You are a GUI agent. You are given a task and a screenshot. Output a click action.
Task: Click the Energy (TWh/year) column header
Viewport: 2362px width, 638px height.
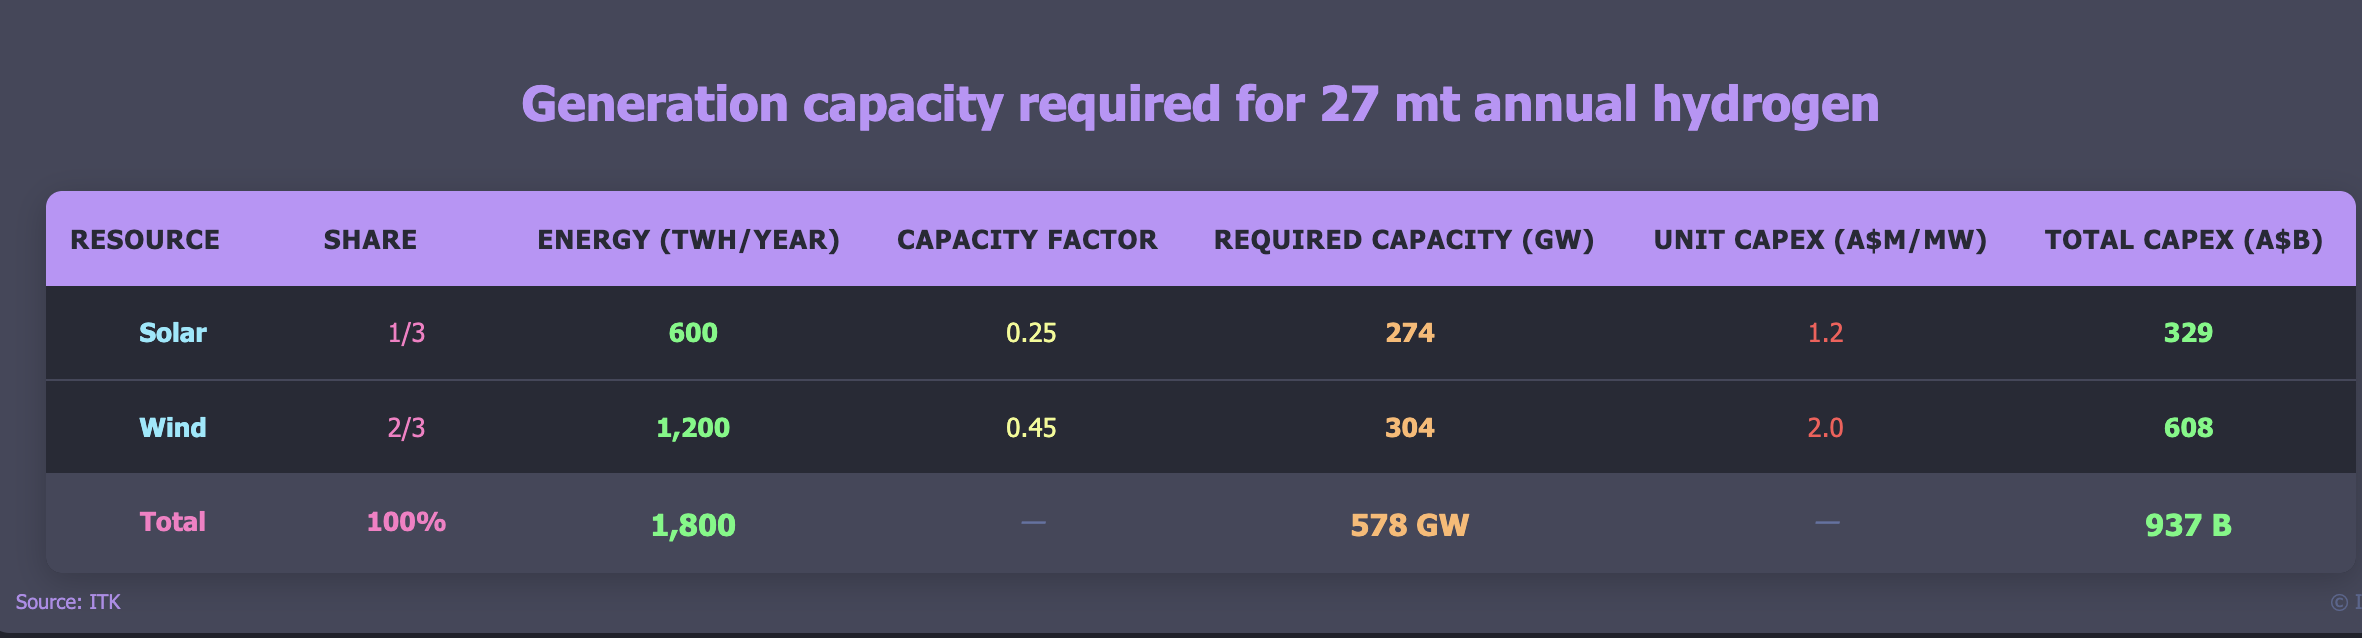click(x=688, y=240)
